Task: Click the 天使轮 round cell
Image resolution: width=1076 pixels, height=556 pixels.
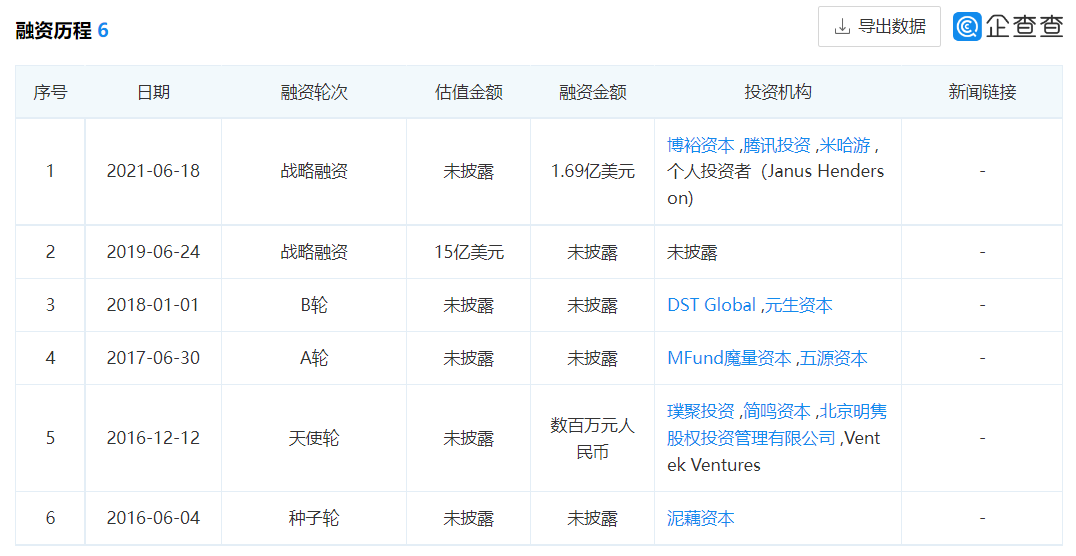Action: point(314,438)
